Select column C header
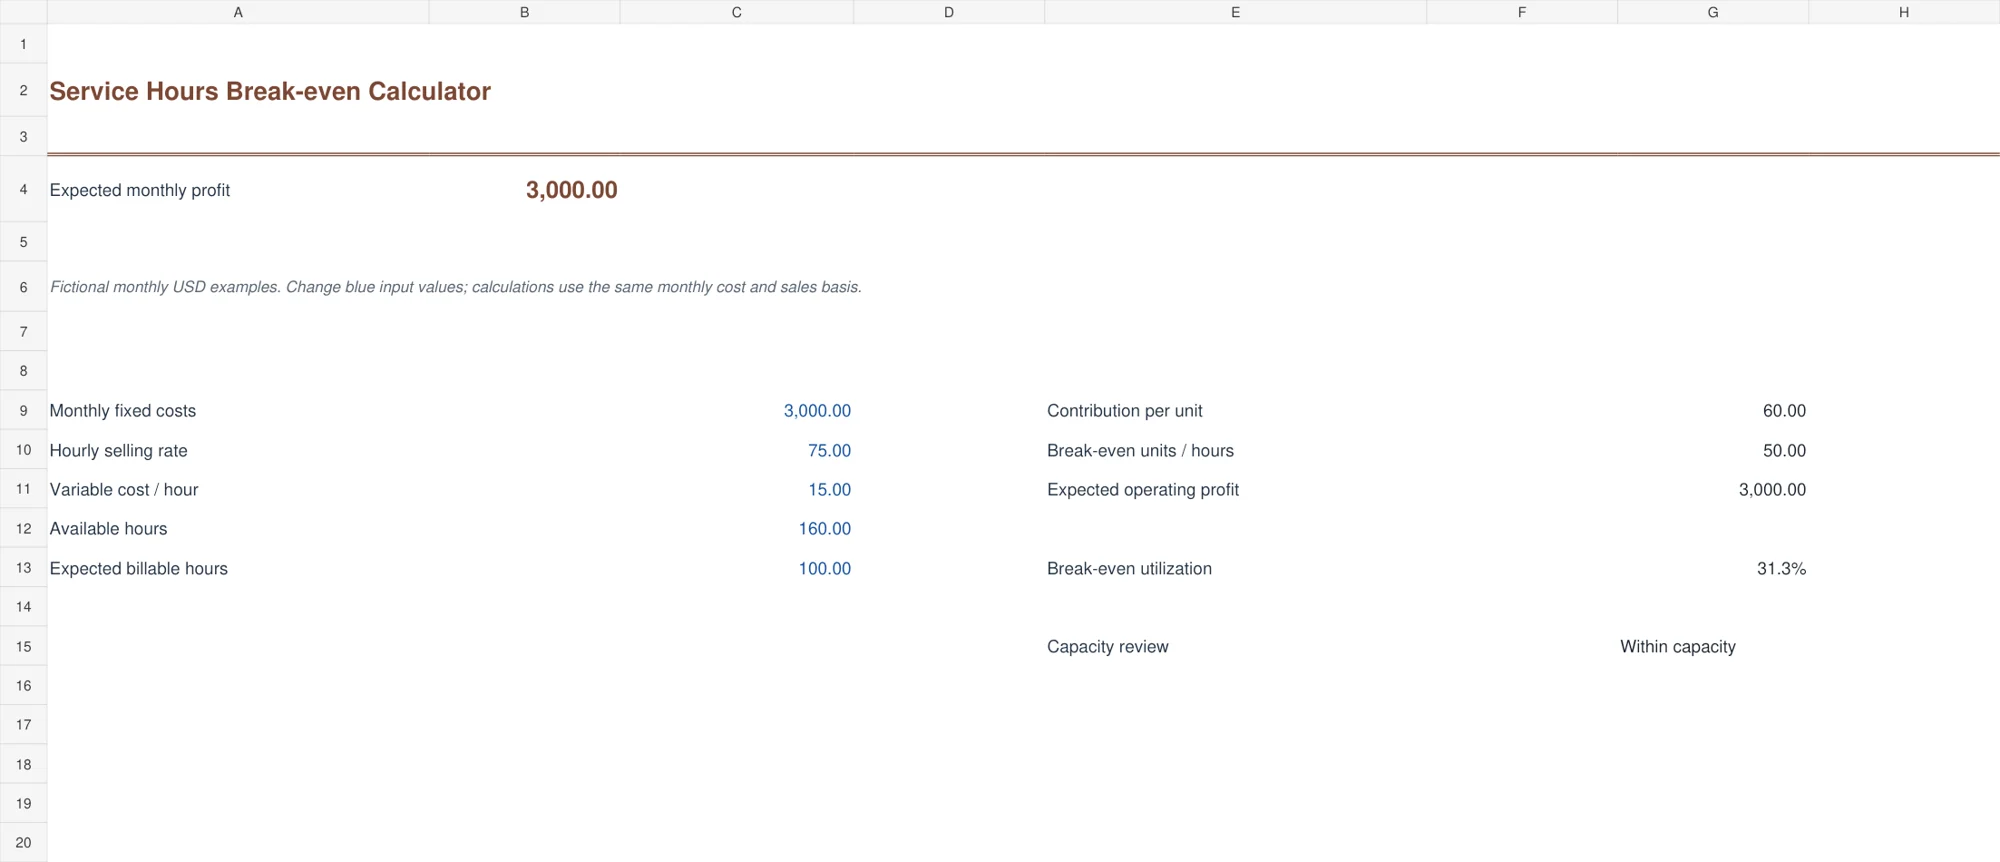The width and height of the screenshot is (2000, 862). pyautogui.click(x=737, y=12)
